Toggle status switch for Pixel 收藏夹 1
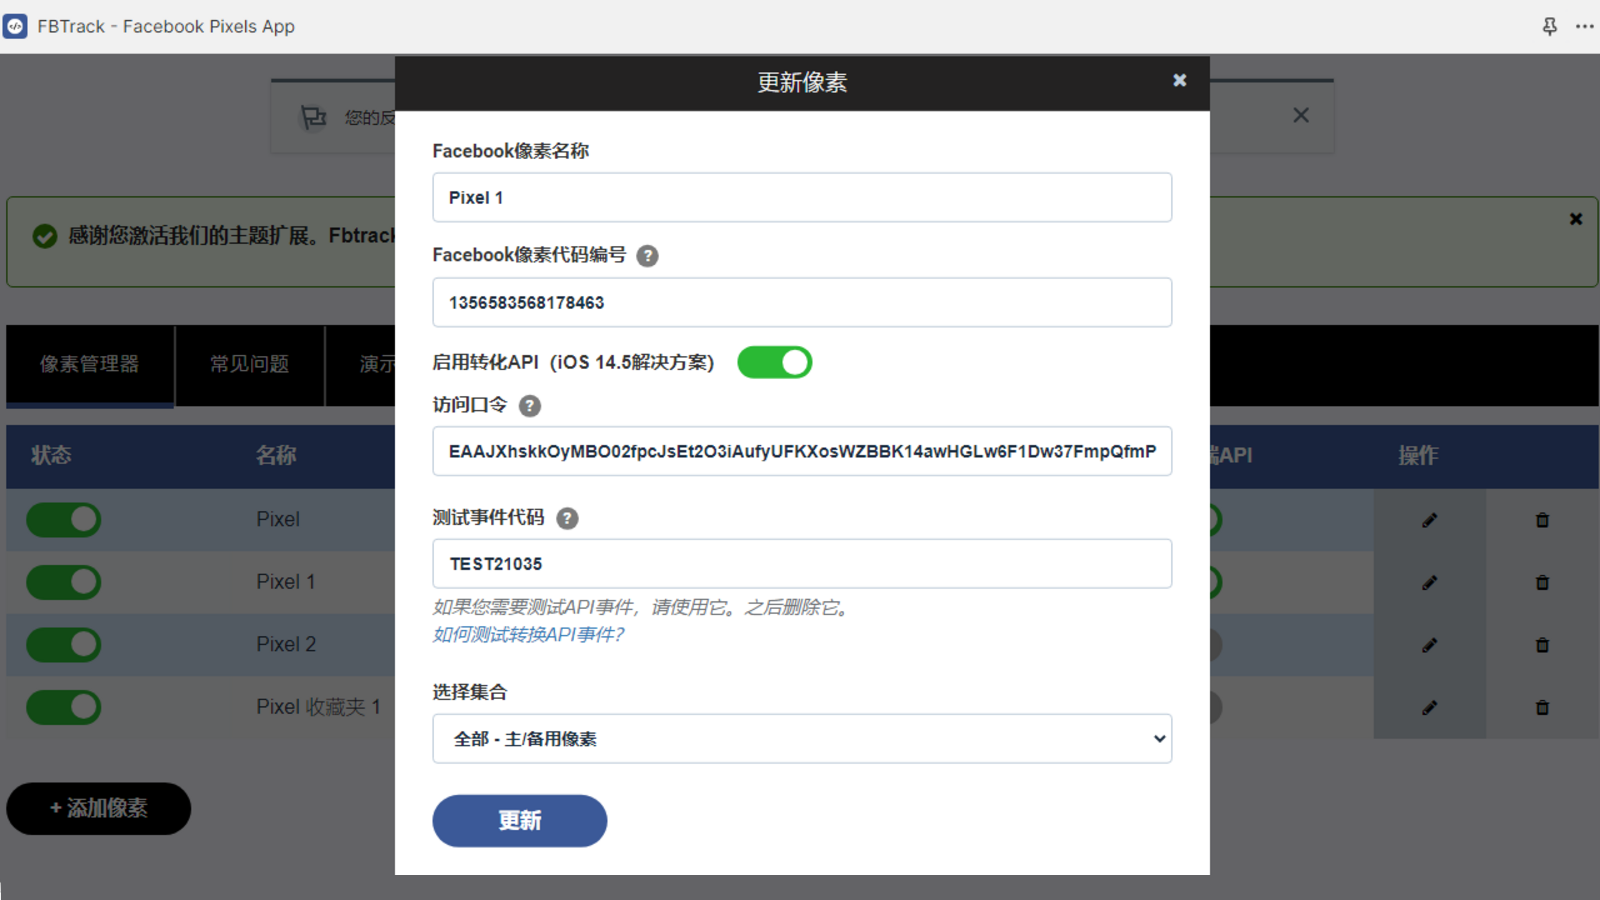This screenshot has height=900, width=1600. click(64, 707)
